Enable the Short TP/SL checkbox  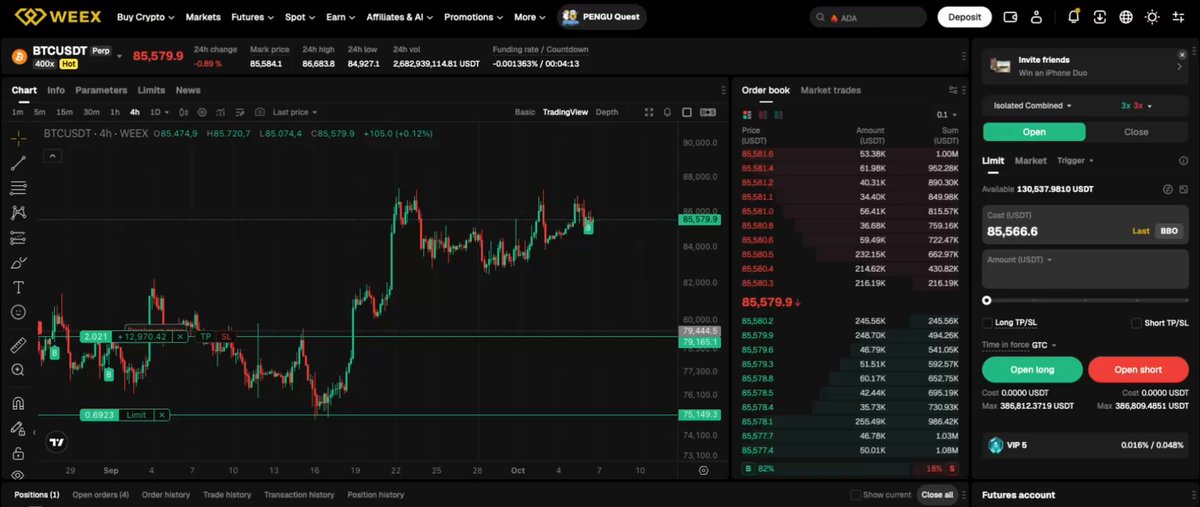pos(1136,323)
